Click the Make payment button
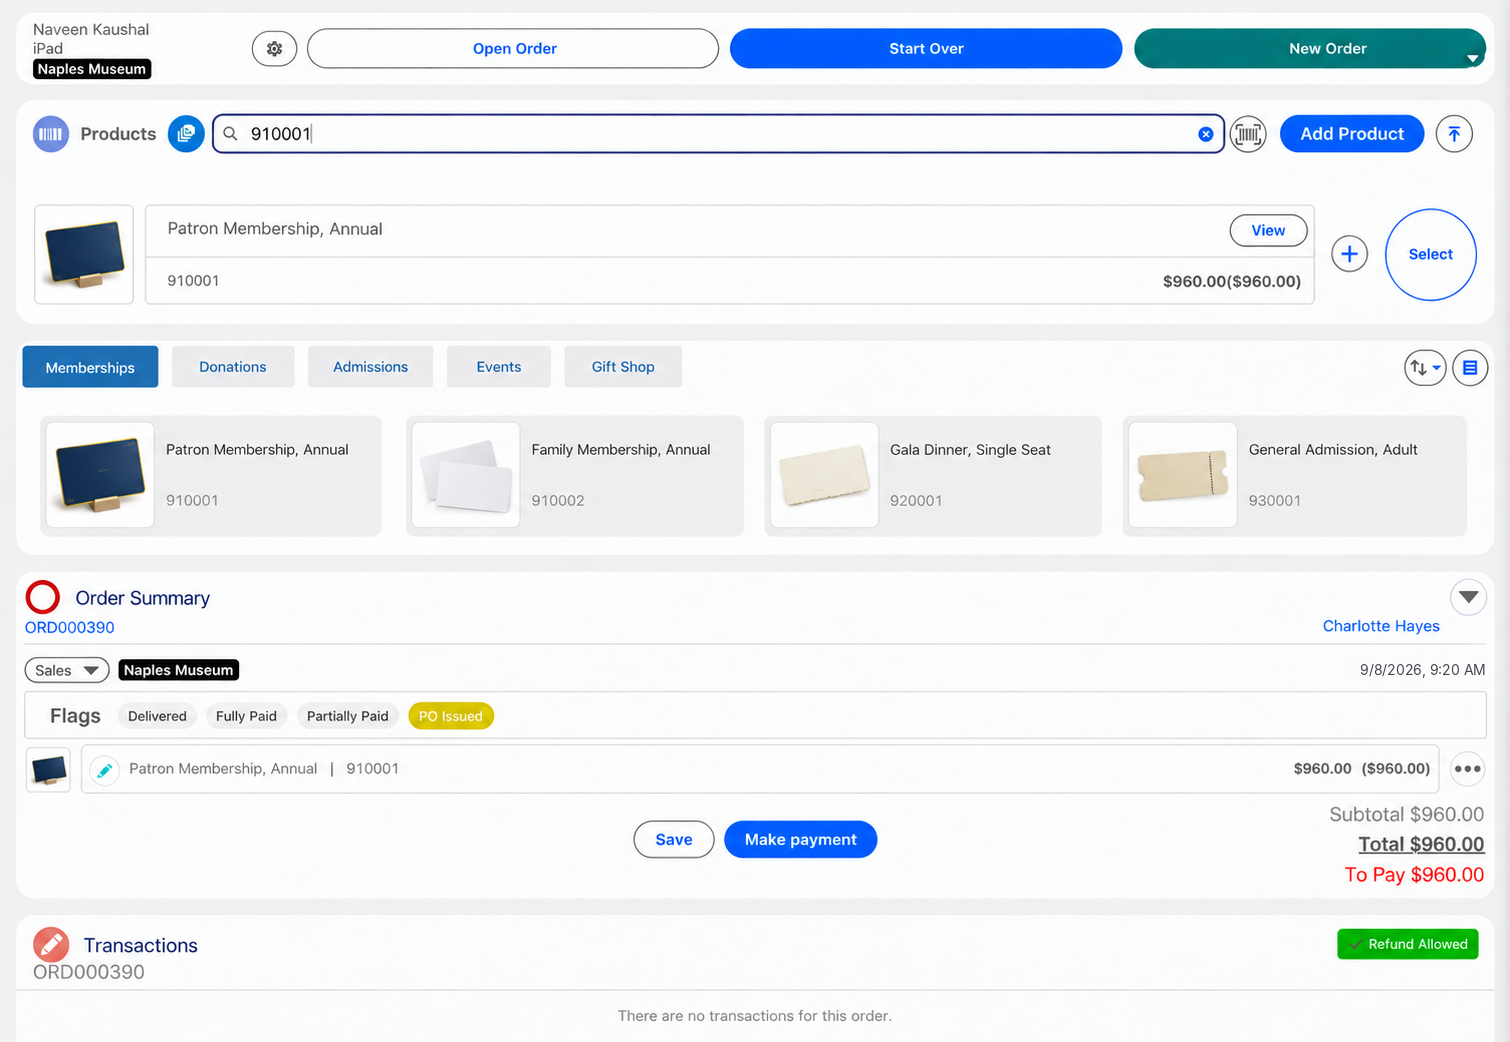This screenshot has width=1510, height=1042. pos(800,840)
